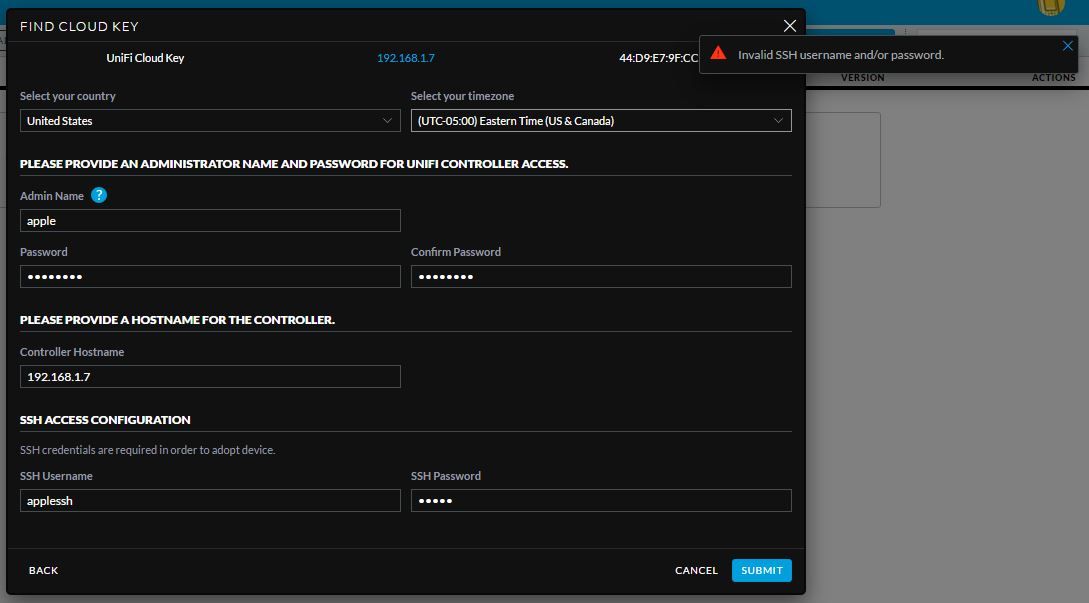
Task: Click the user avatar icon at top right
Action: tap(1051, 6)
